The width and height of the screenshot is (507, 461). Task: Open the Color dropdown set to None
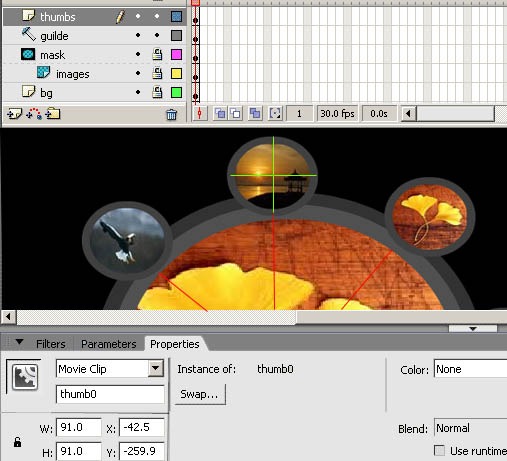click(x=470, y=369)
